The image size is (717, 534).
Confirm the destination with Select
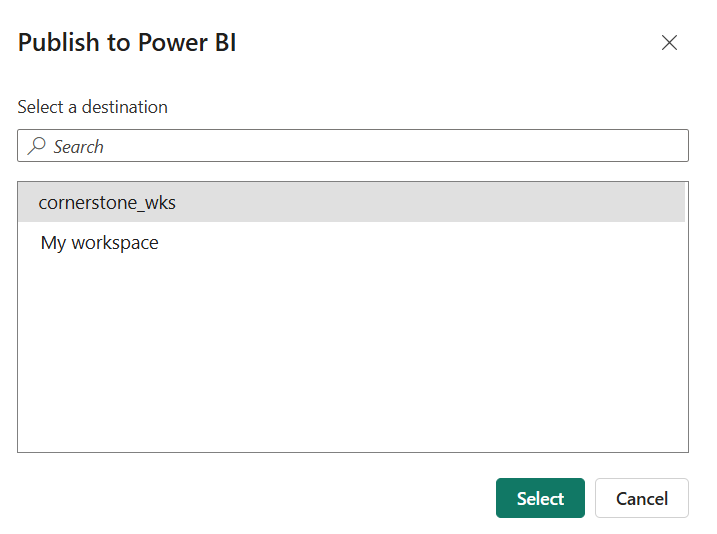pyautogui.click(x=540, y=498)
